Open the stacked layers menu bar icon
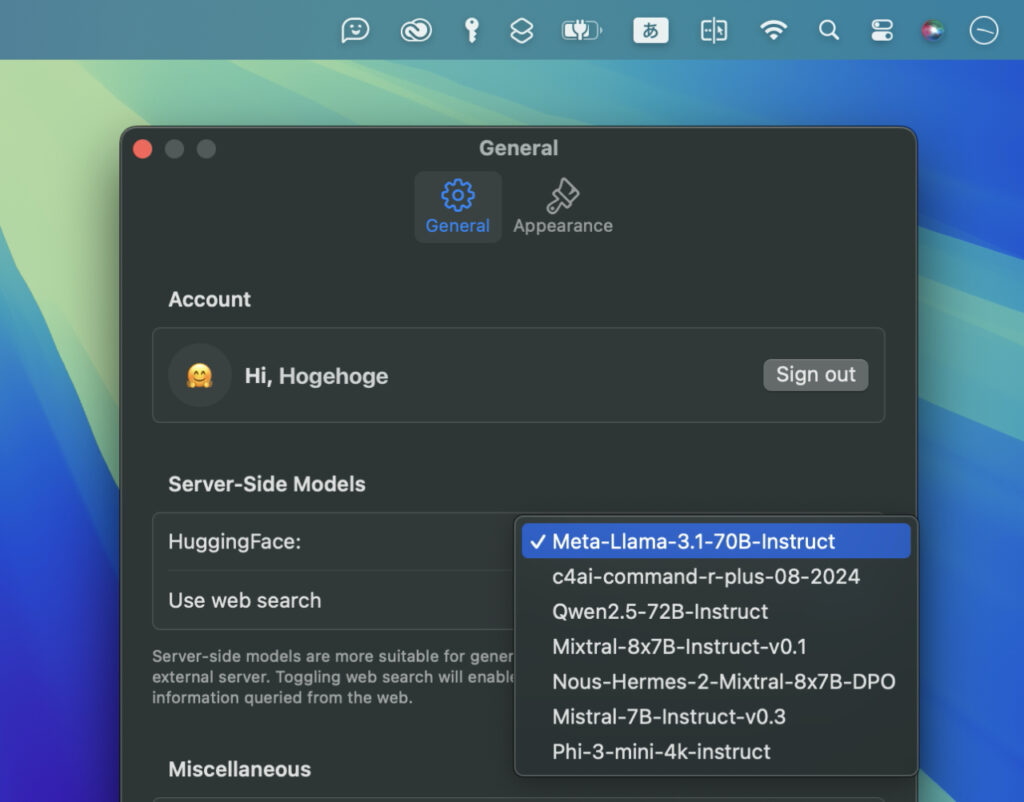The width and height of the screenshot is (1024, 802). tap(521, 31)
